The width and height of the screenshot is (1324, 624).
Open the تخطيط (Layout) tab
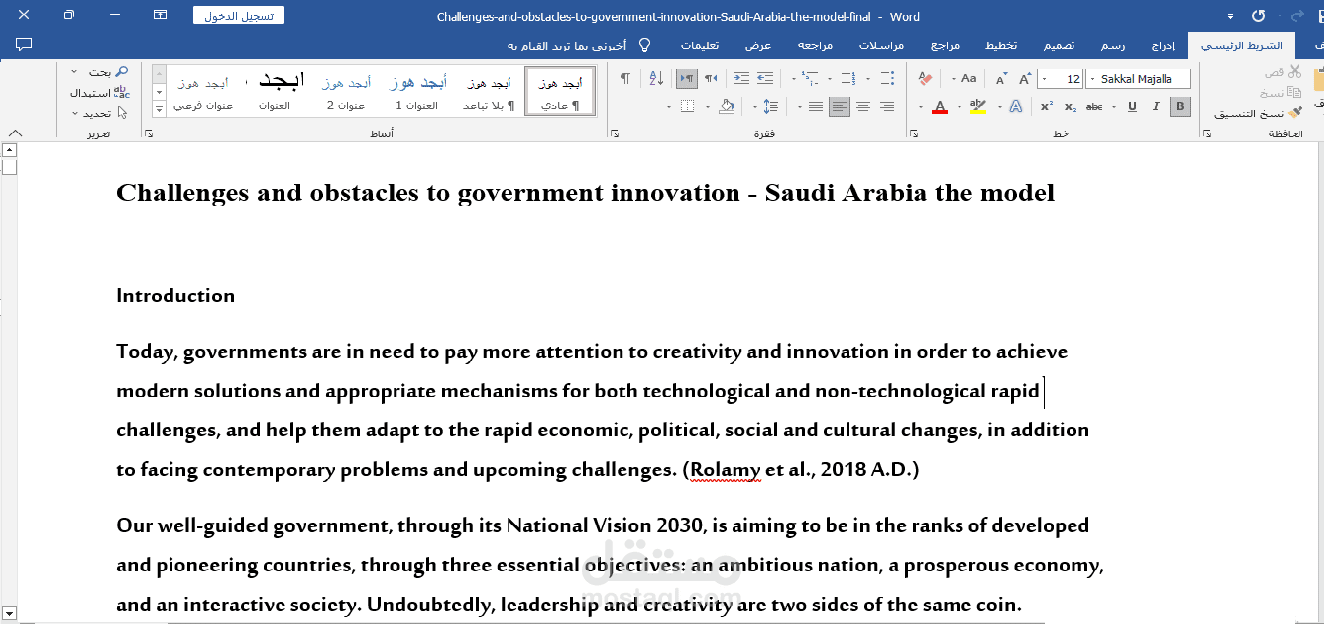[1001, 46]
